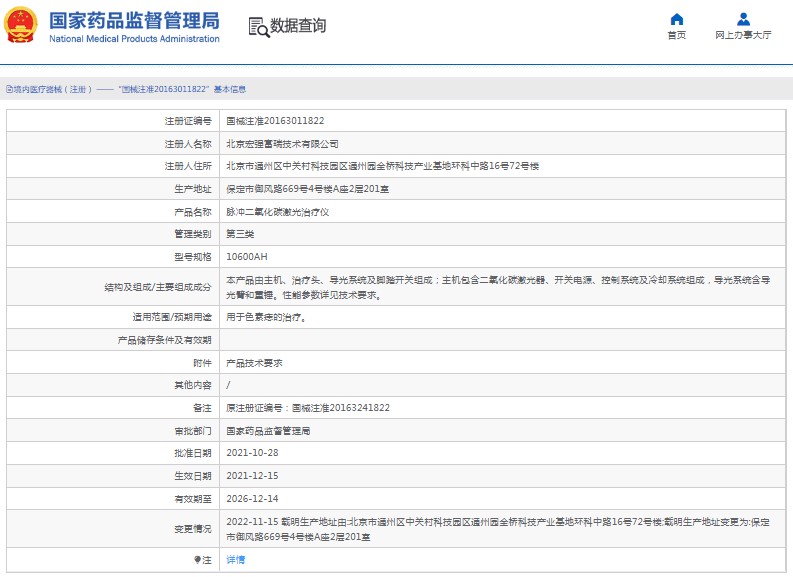Click the 网上办事大厅 person icon
The width and height of the screenshot is (793, 577).
click(743, 19)
